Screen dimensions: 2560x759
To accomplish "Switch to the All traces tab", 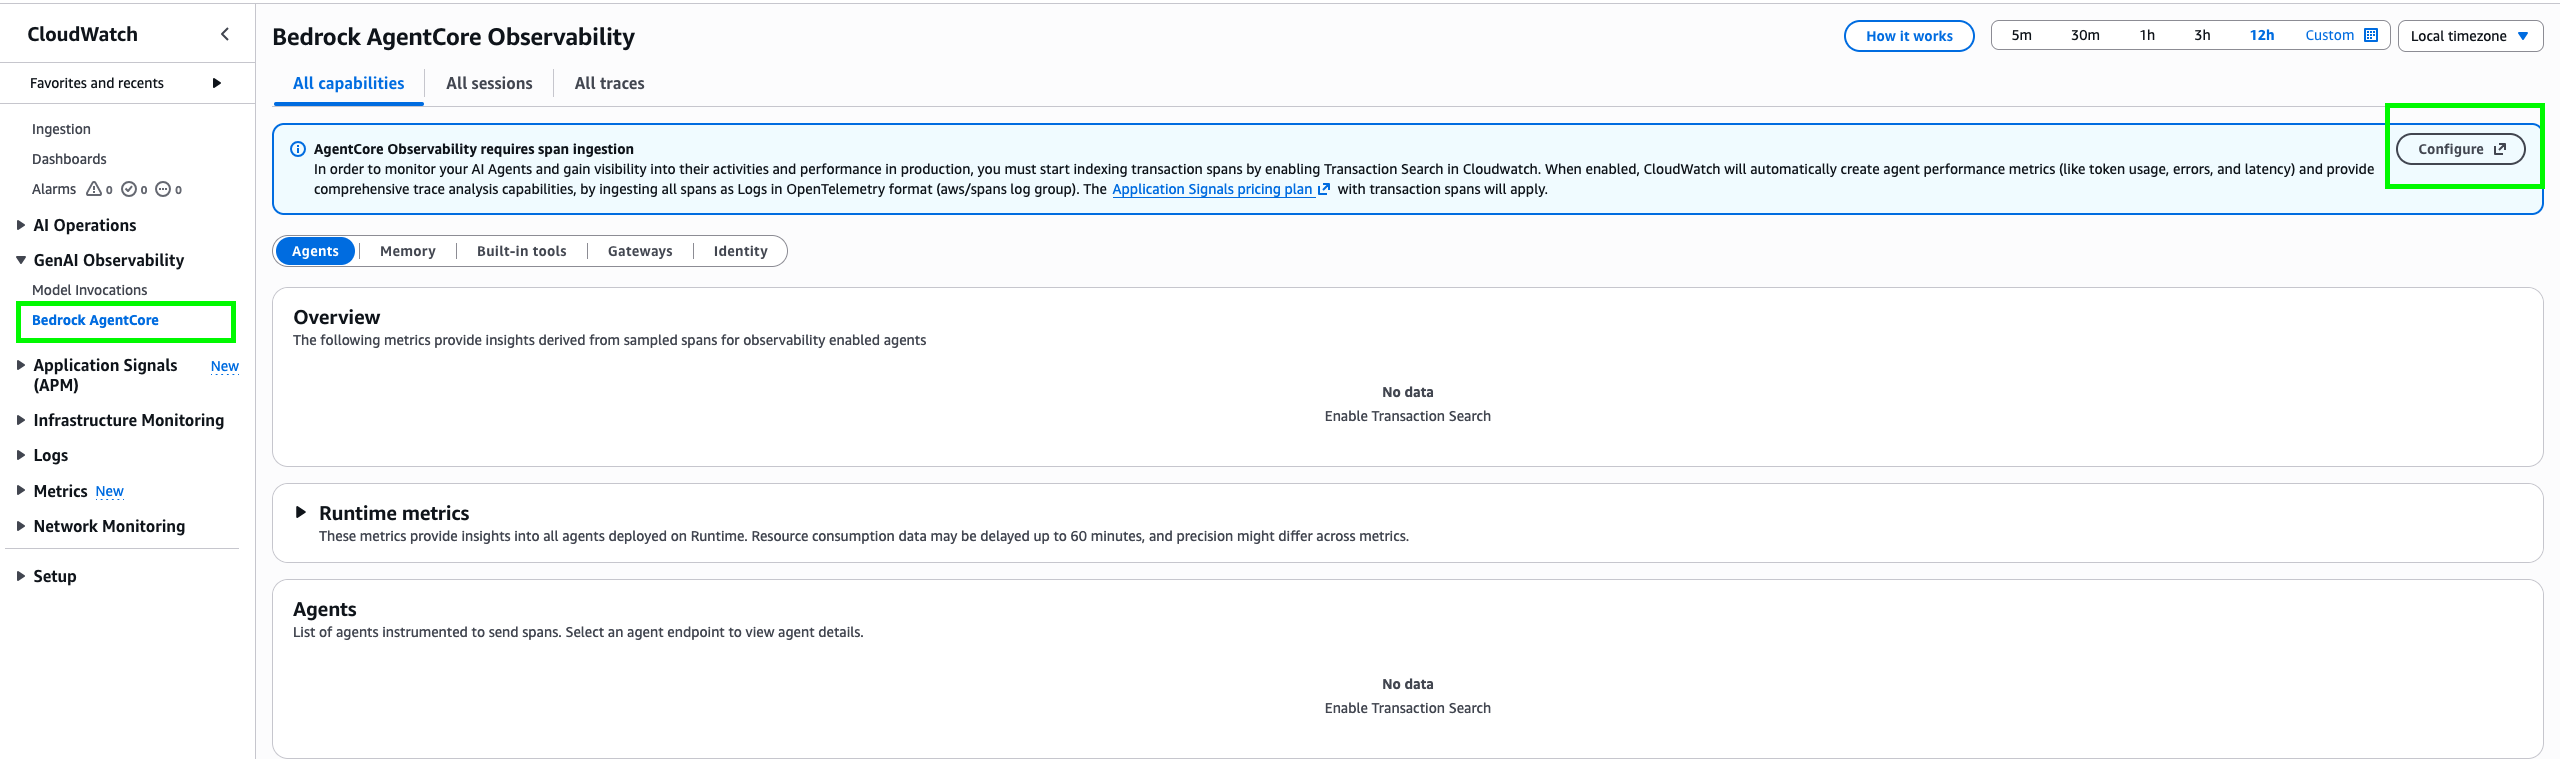I will point(609,83).
